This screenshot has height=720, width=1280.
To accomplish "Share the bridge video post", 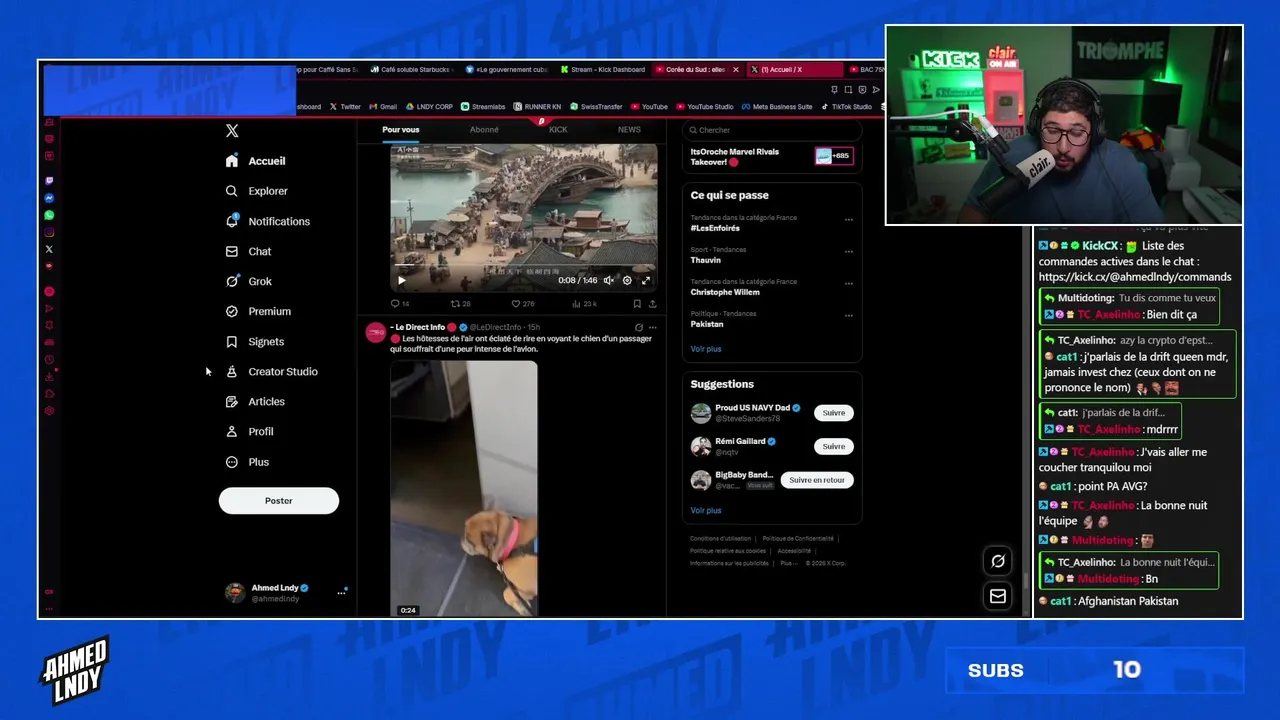I will (653, 304).
